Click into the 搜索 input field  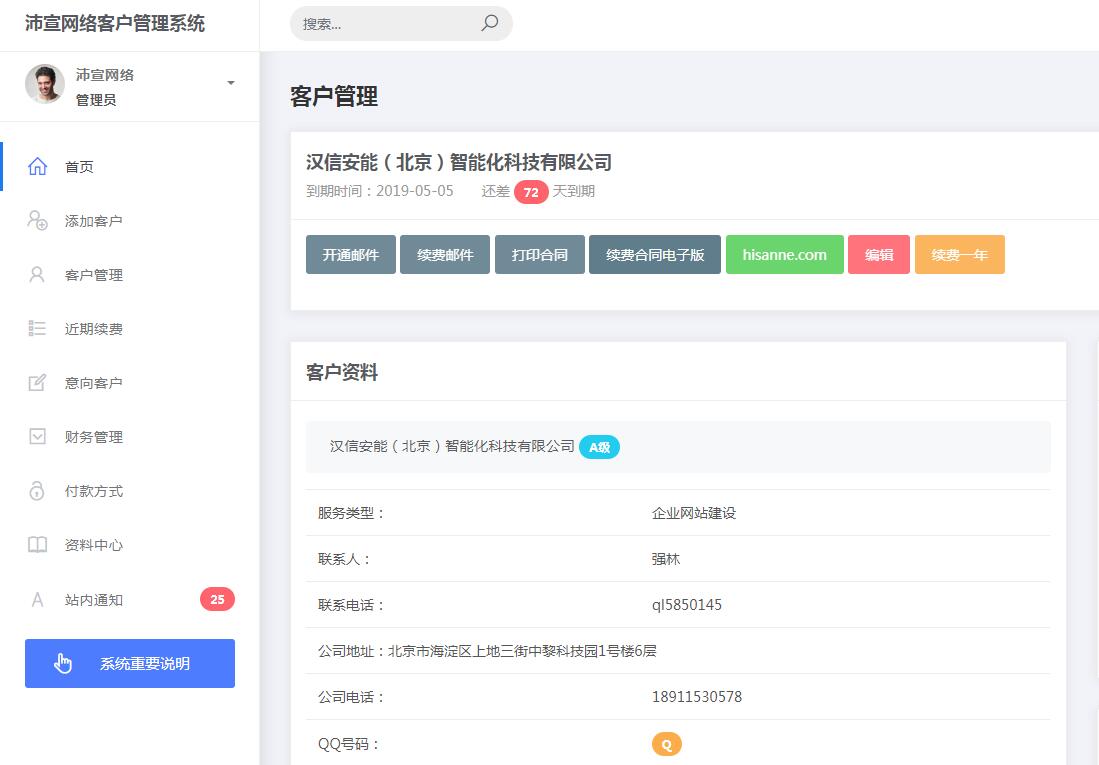(385, 24)
